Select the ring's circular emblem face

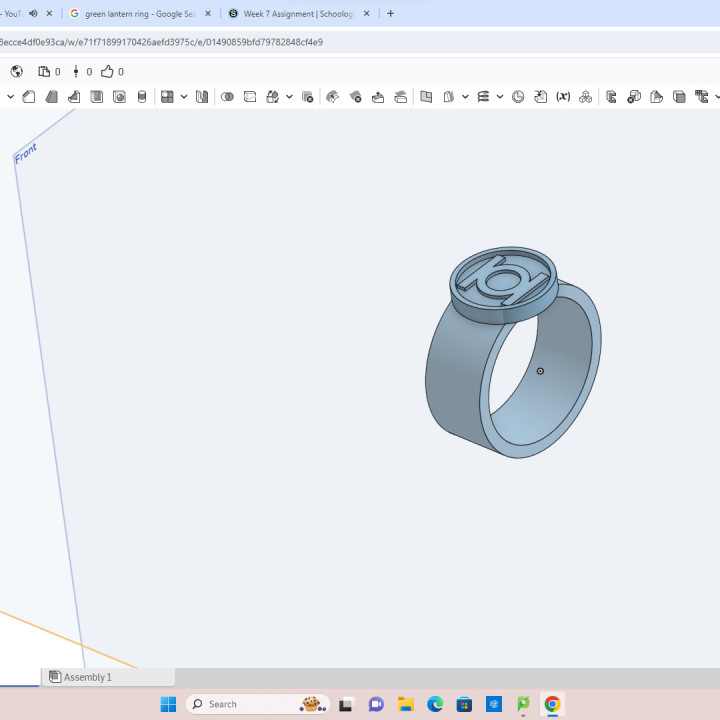[x=503, y=280]
